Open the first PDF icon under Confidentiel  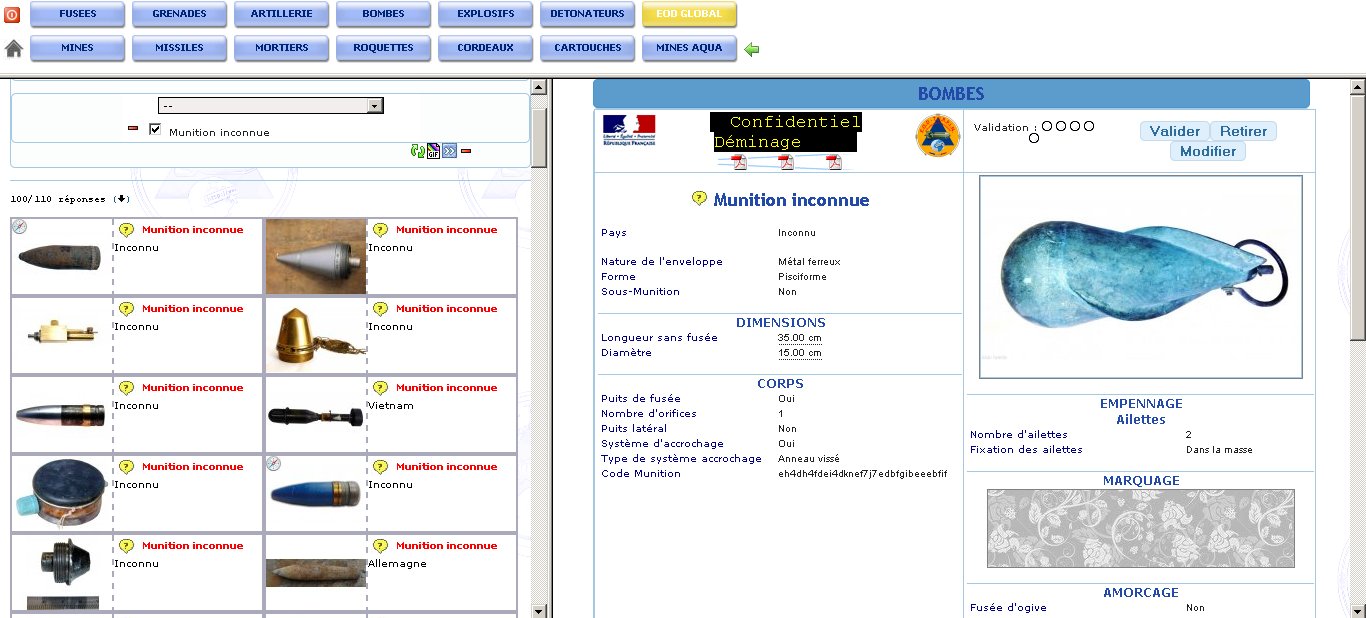tap(739, 162)
